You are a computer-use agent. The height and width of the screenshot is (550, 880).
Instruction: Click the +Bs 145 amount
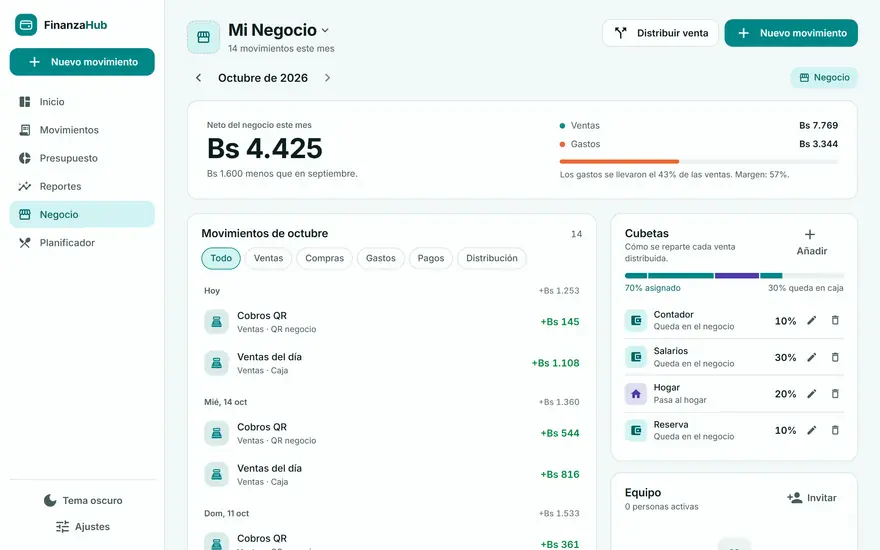coord(560,322)
